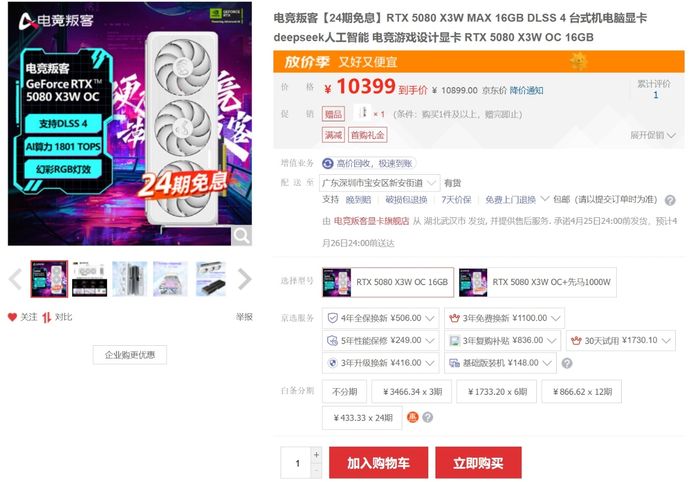Screen dimensions: 700x482
Task: Click the heart 关注 follow icon
Action: click(x=12, y=317)
